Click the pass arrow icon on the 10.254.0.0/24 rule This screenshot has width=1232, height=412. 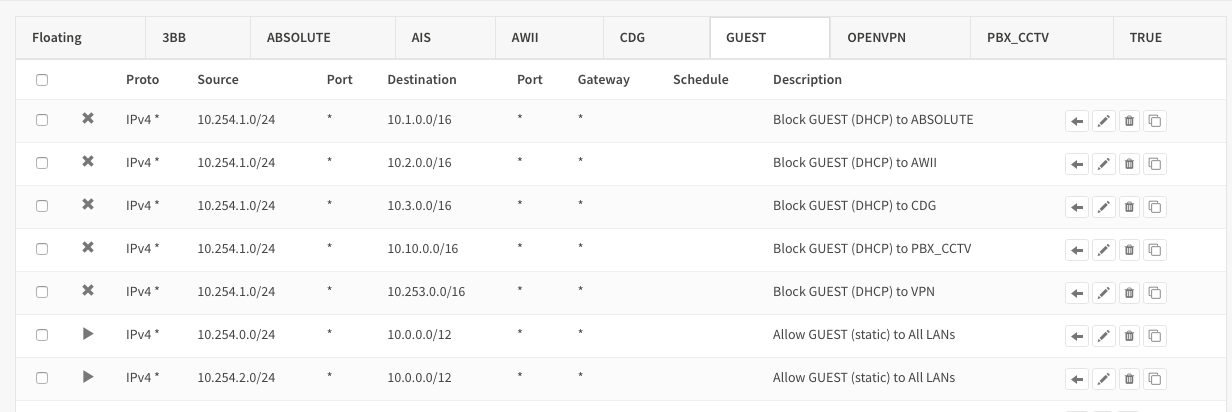point(88,334)
